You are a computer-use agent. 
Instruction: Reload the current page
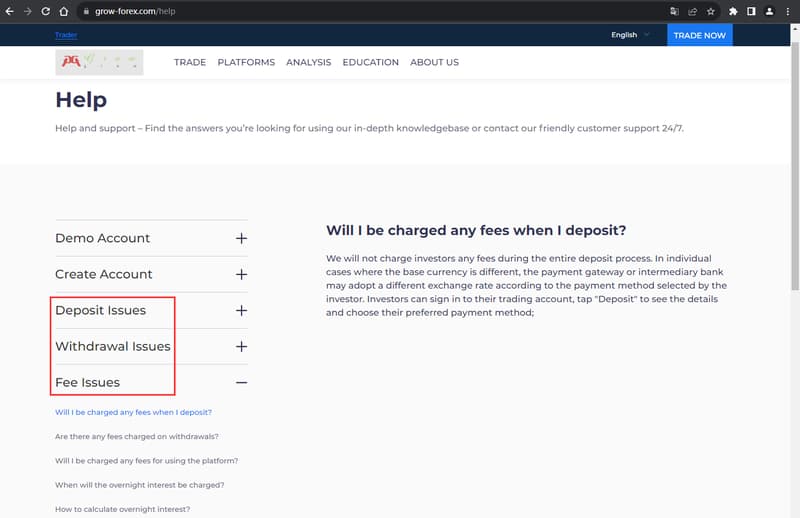[45, 11]
